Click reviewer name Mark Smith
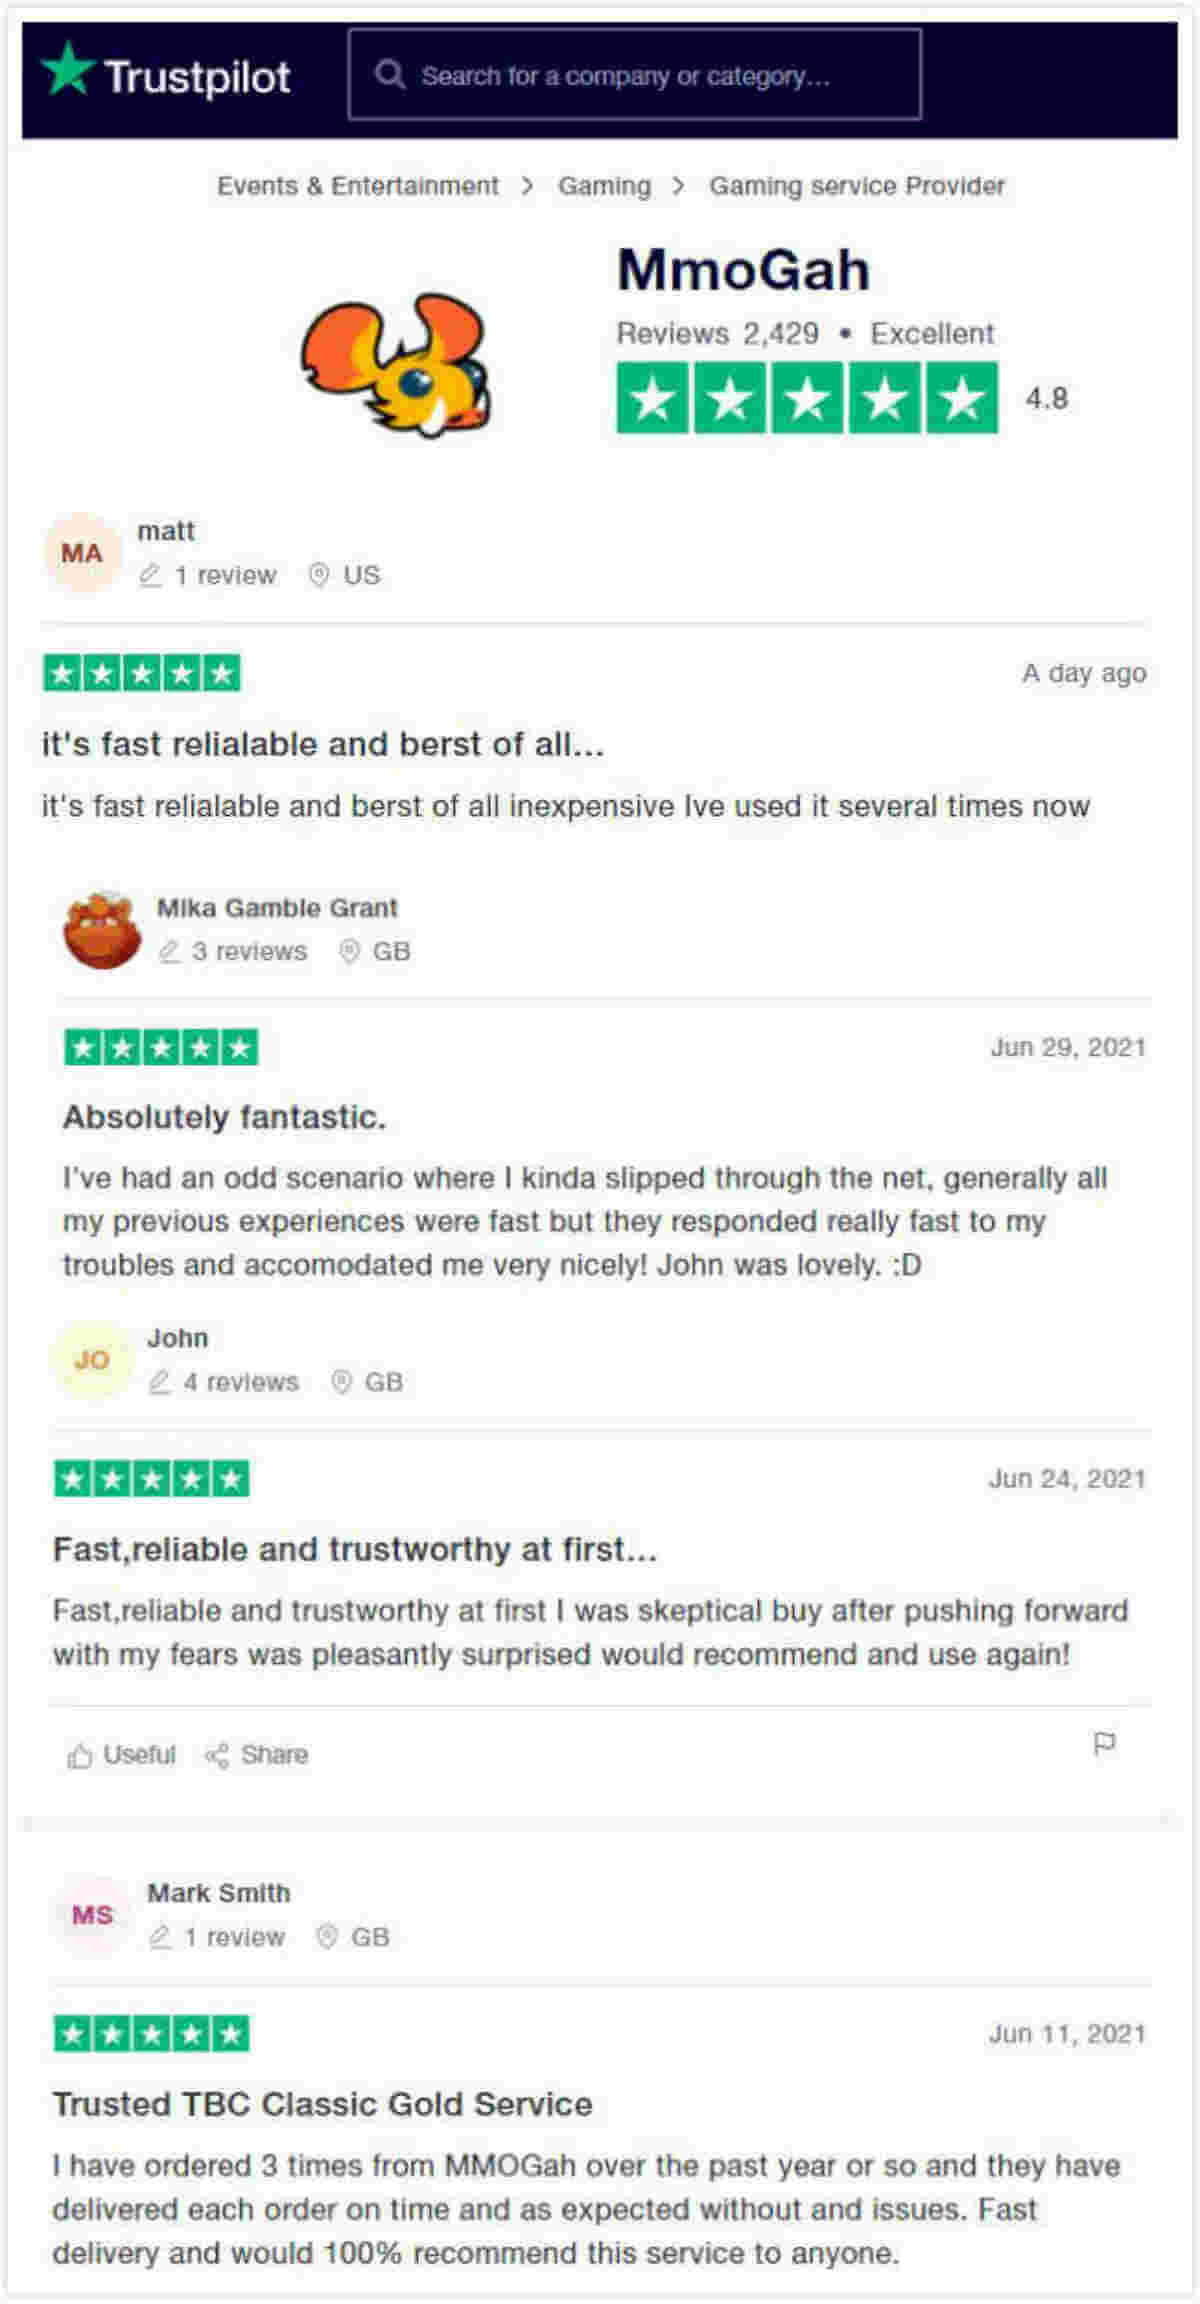 pyautogui.click(x=219, y=1893)
